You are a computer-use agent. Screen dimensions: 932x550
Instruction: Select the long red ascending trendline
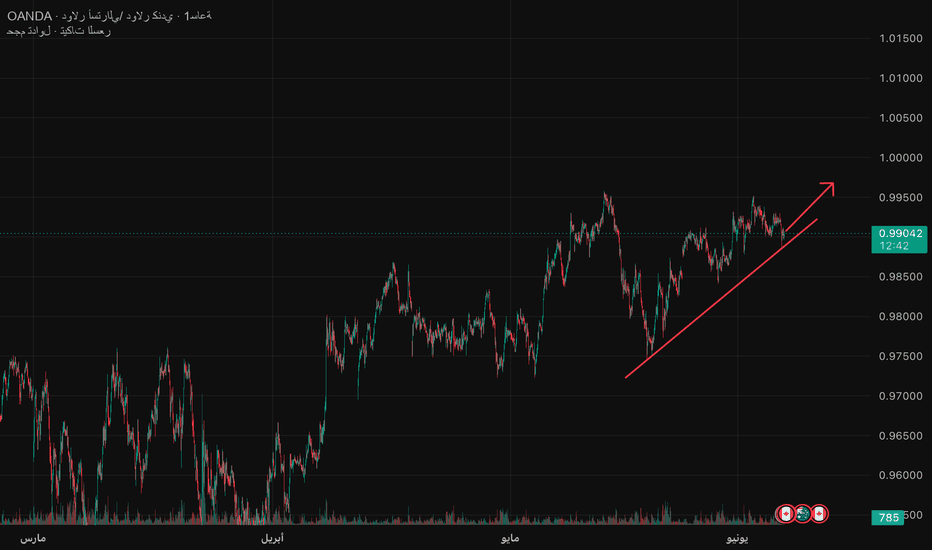[721, 298]
